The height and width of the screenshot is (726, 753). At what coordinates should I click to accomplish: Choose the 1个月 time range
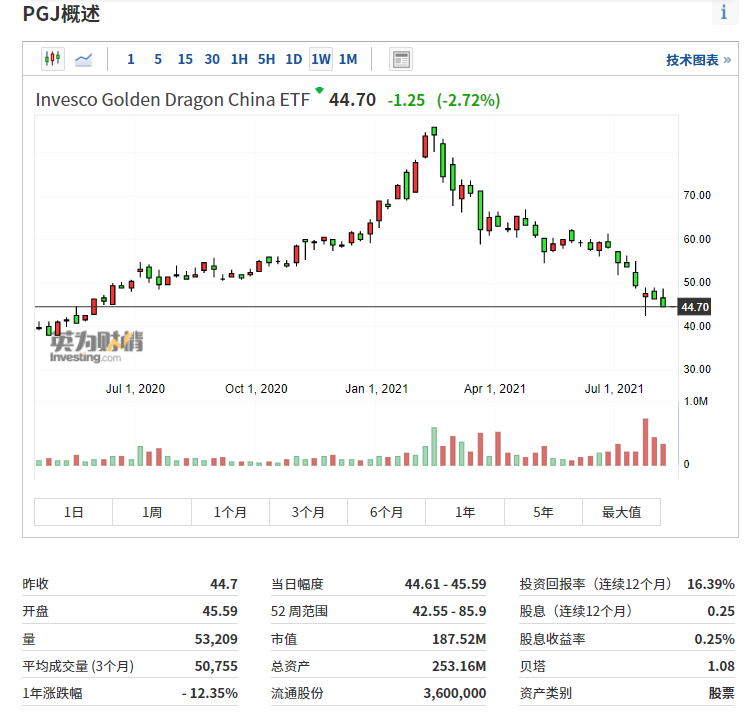[230, 512]
